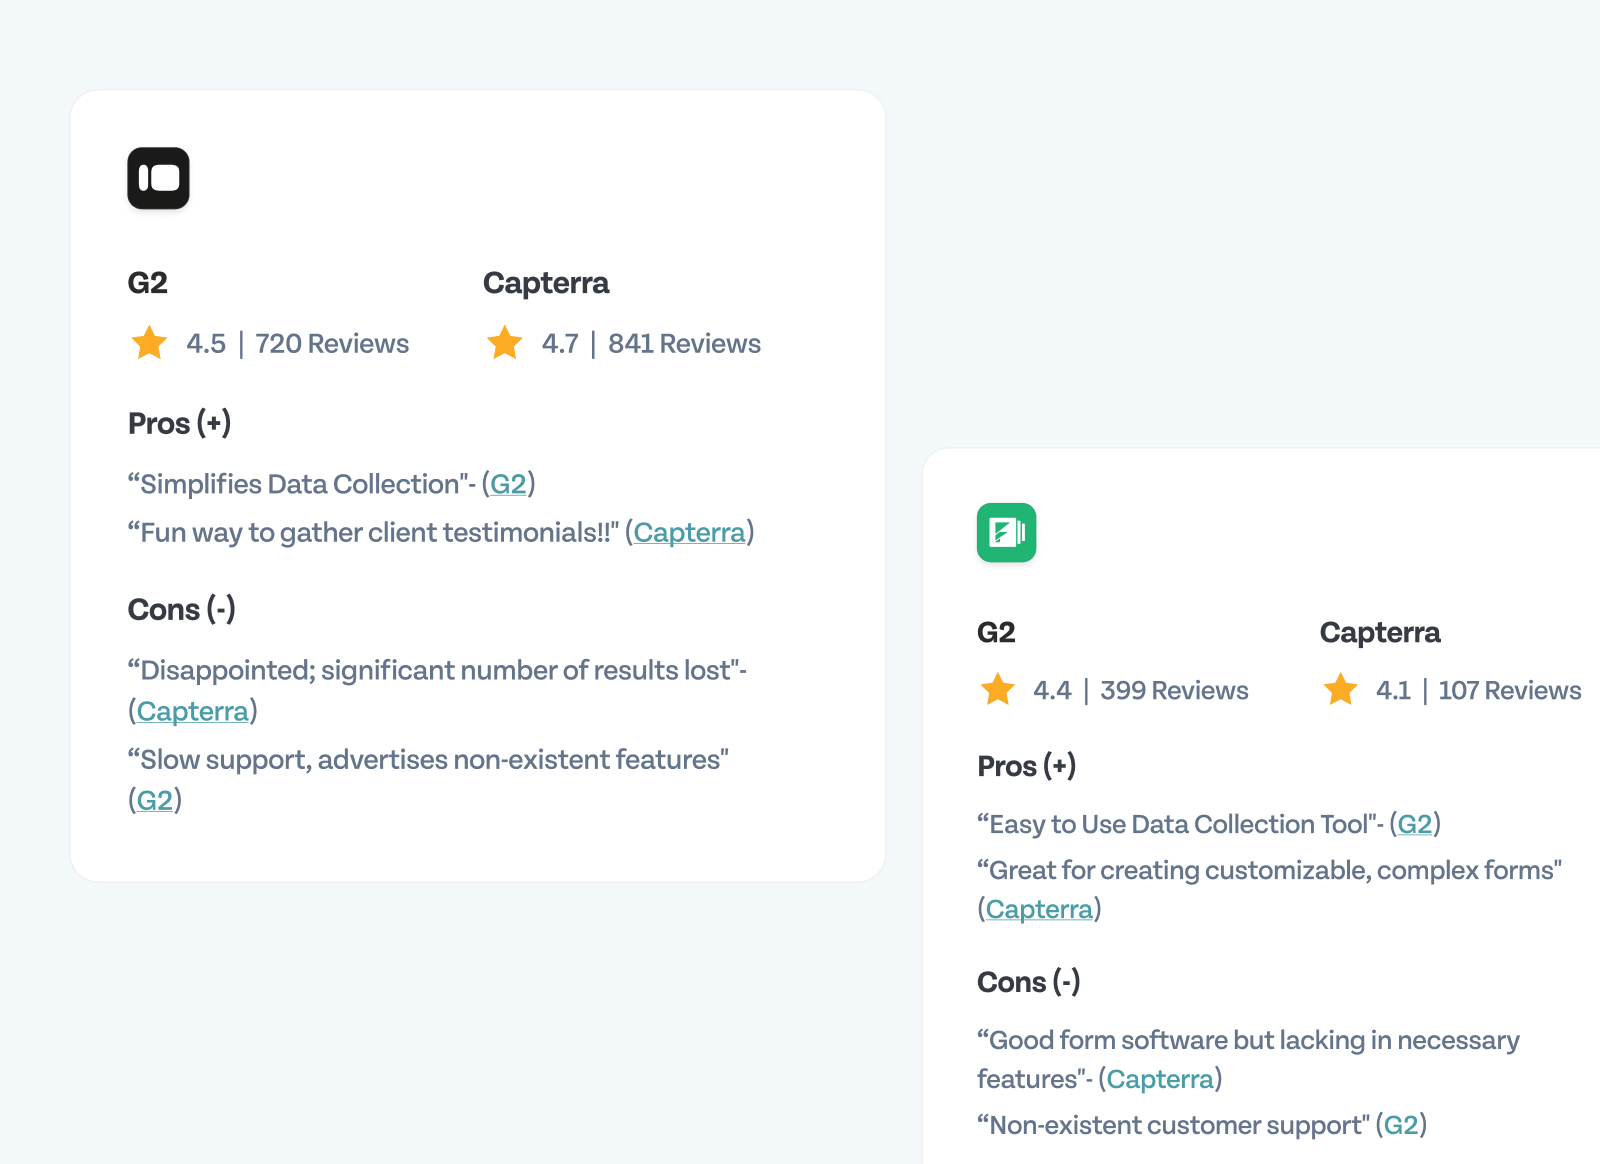Click the 399 Reviews count on the right card
The width and height of the screenshot is (1600, 1164).
[1174, 690]
